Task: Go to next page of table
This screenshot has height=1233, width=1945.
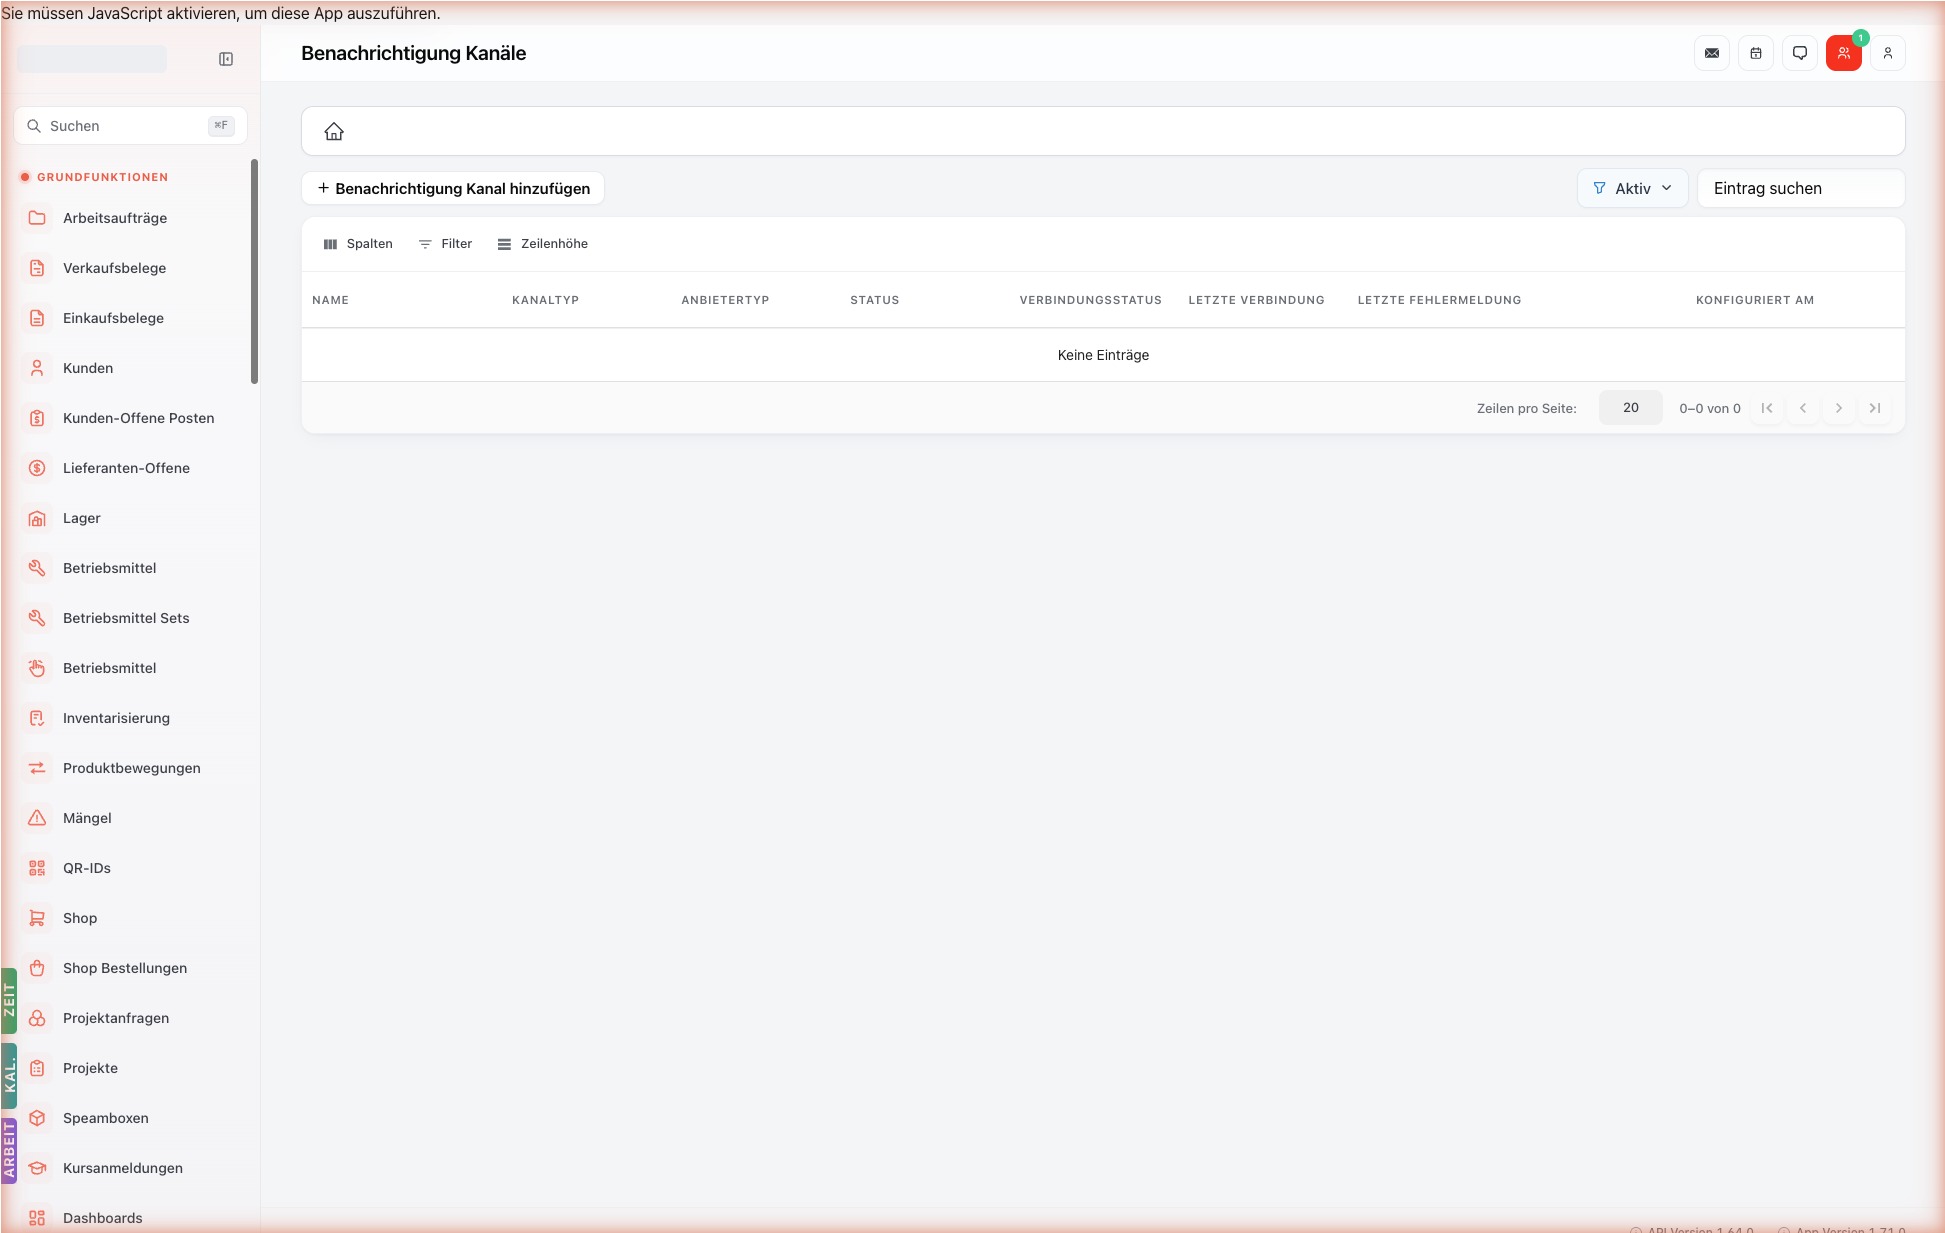Action: tap(1839, 408)
